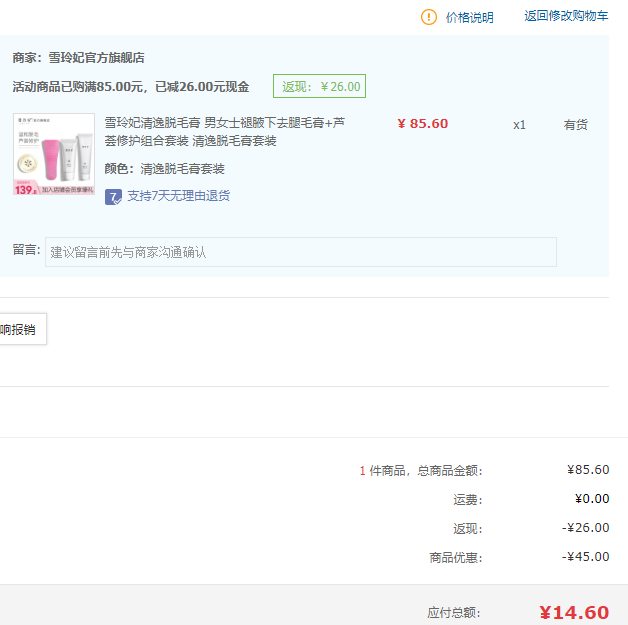This screenshot has width=628, height=625.
Task: Click the 7-day return badge icon
Action: pos(113,196)
